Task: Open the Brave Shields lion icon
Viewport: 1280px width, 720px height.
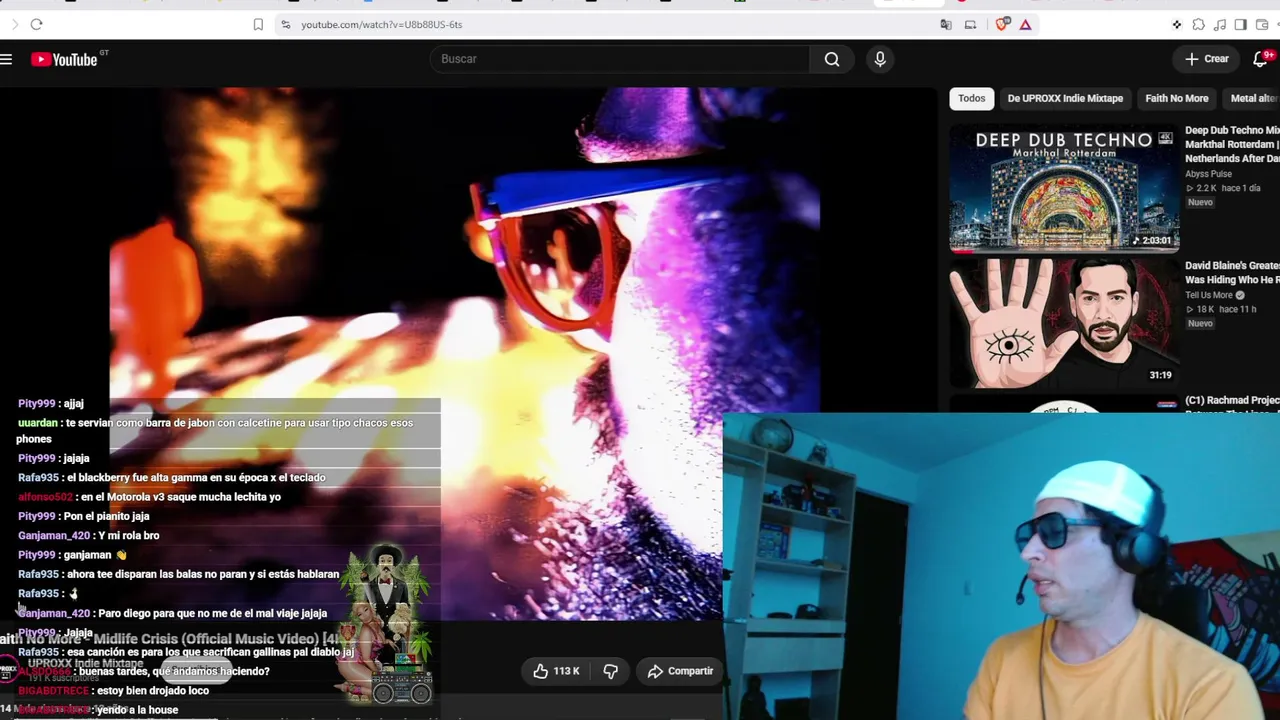Action: (x=1003, y=24)
